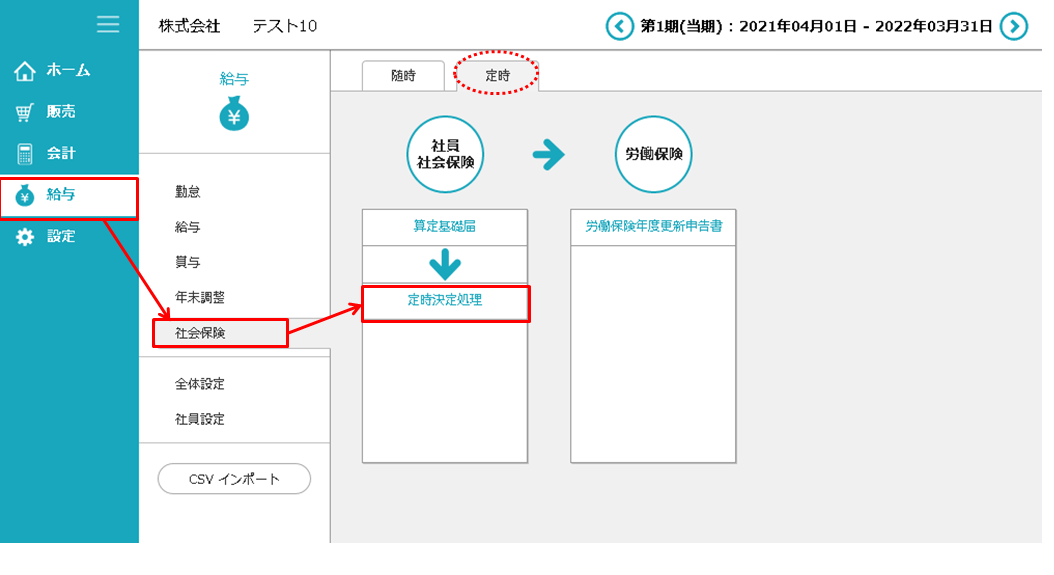Select 年末調整 from the submenu
Image resolution: width=1054 pixels, height=575 pixels.
tap(200, 297)
